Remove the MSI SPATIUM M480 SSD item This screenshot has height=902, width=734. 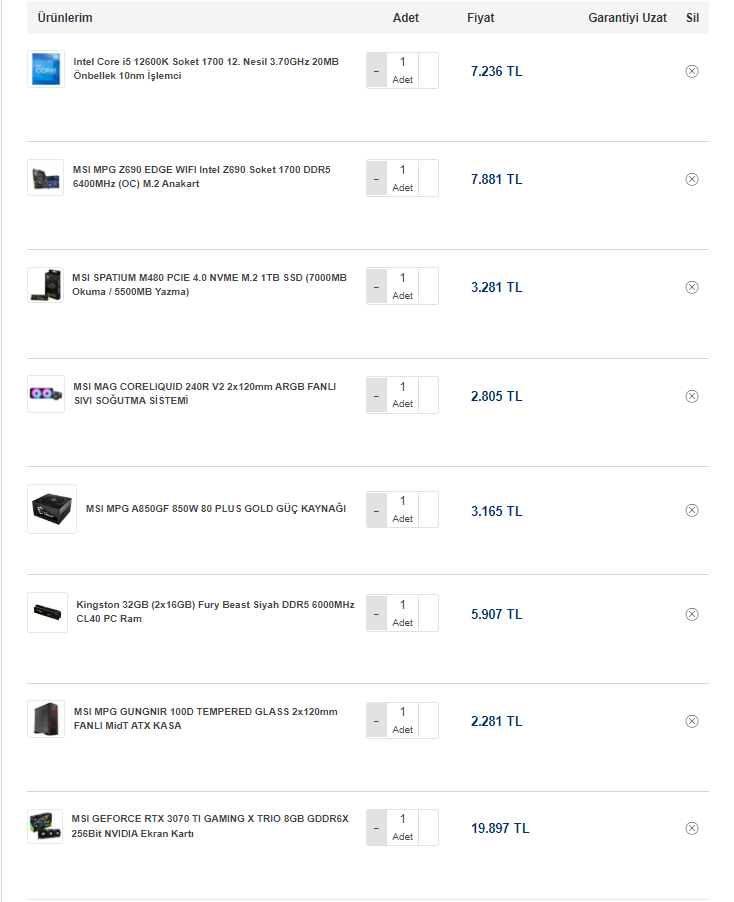pyautogui.click(x=692, y=288)
